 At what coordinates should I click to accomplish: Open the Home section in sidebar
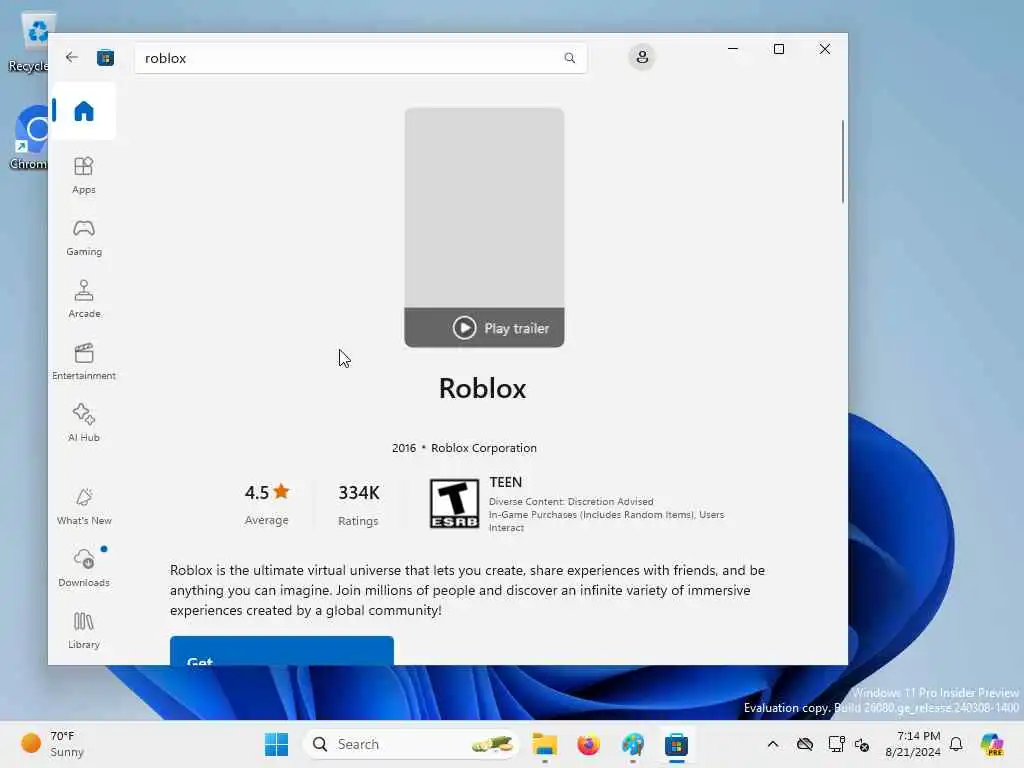coord(84,111)
